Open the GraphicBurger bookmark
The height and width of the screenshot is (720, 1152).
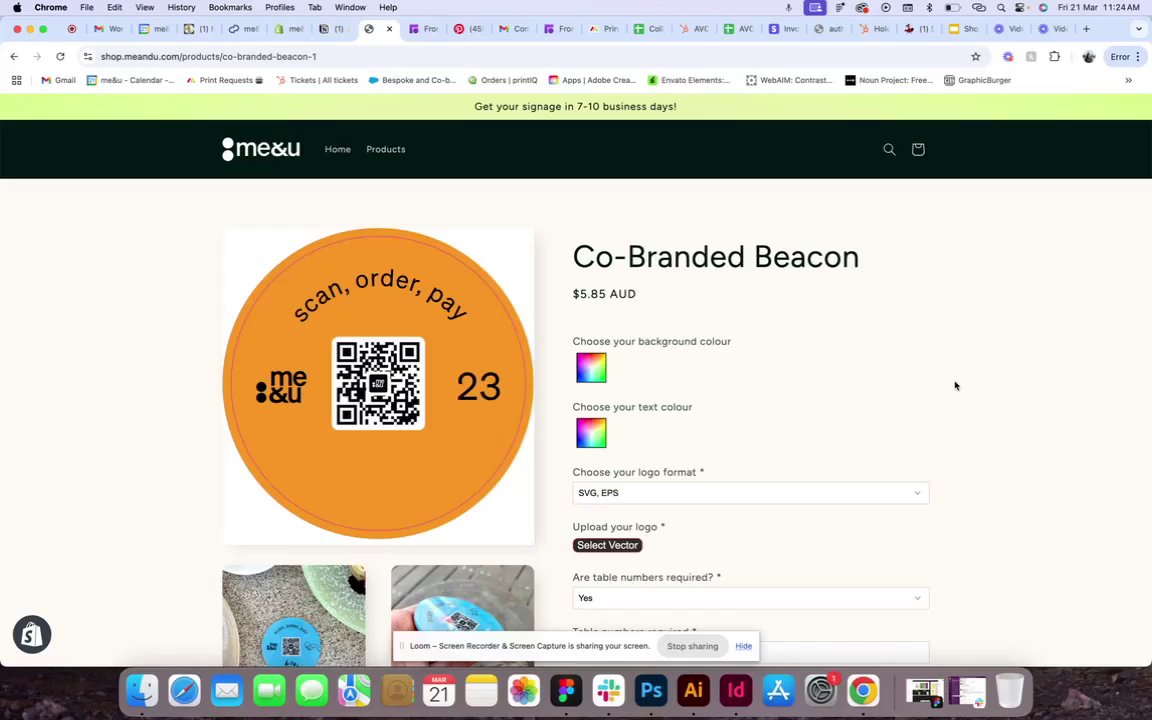978,80
